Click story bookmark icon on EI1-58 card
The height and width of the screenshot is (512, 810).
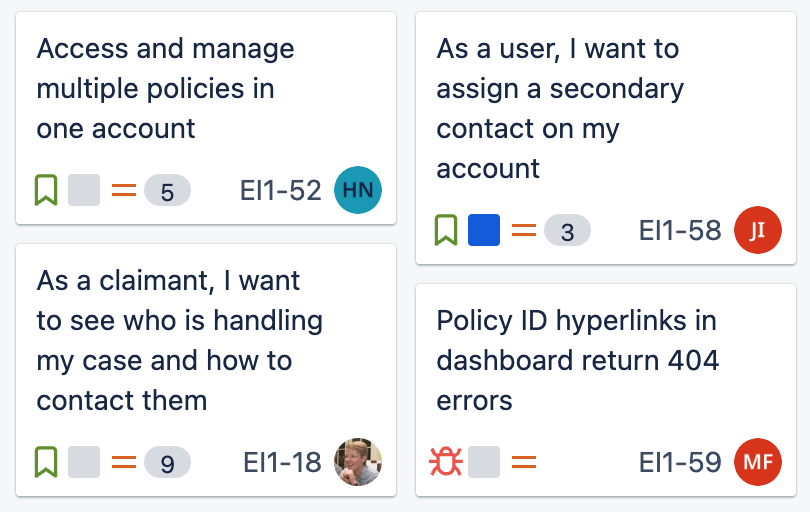[446, 231]
